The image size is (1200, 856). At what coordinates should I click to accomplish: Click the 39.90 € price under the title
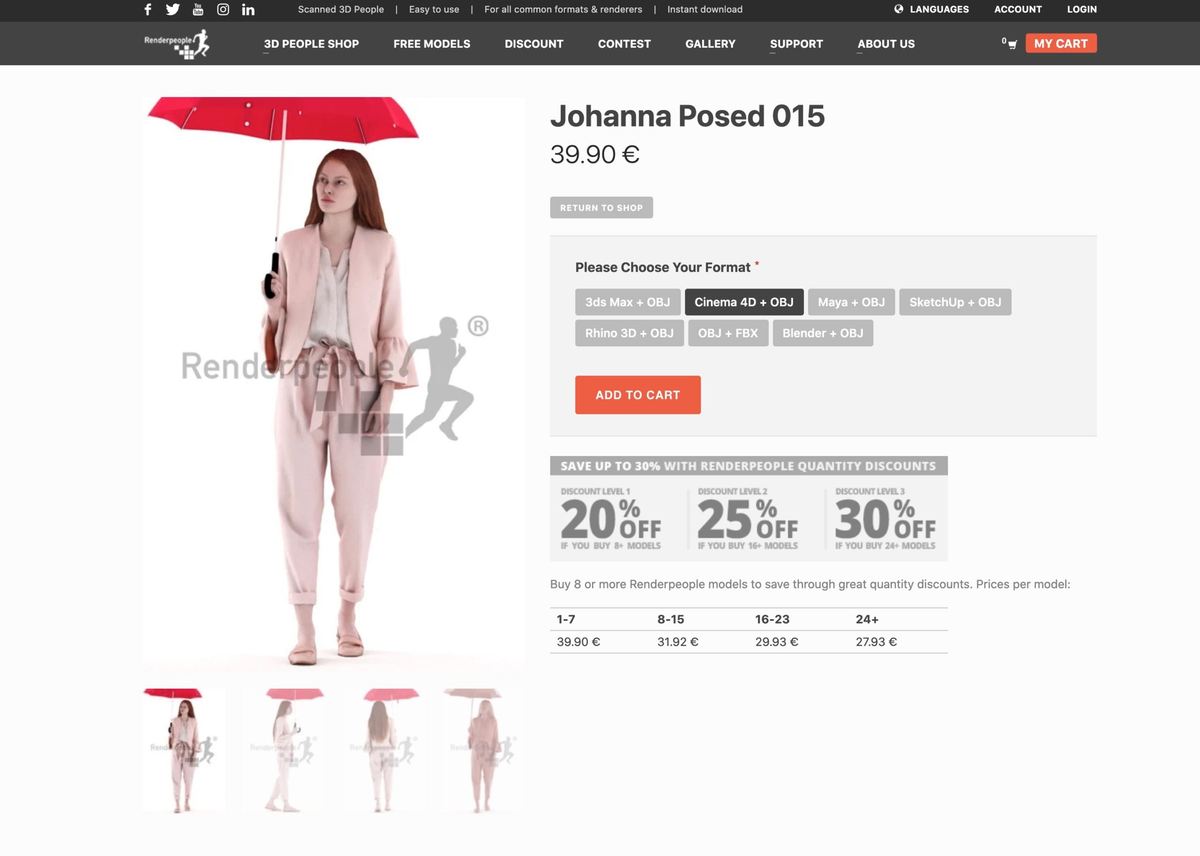point(595,154)
